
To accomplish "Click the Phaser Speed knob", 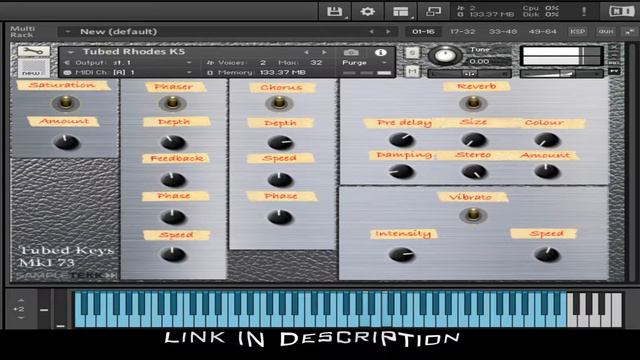I will [x=173, y=254].
